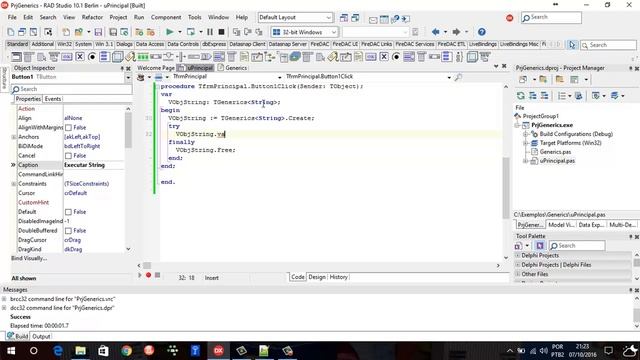Click the IDE Insight search box at top right
The image size is (640, 360).
point(551,18)
